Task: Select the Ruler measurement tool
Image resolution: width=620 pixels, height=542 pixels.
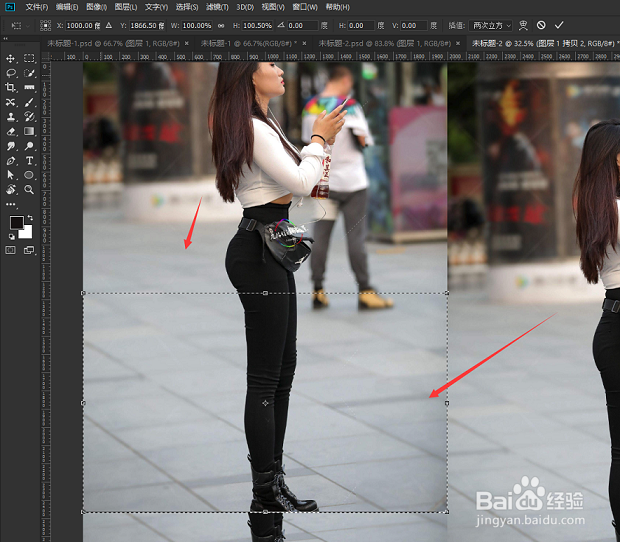Action: (29, 88)
